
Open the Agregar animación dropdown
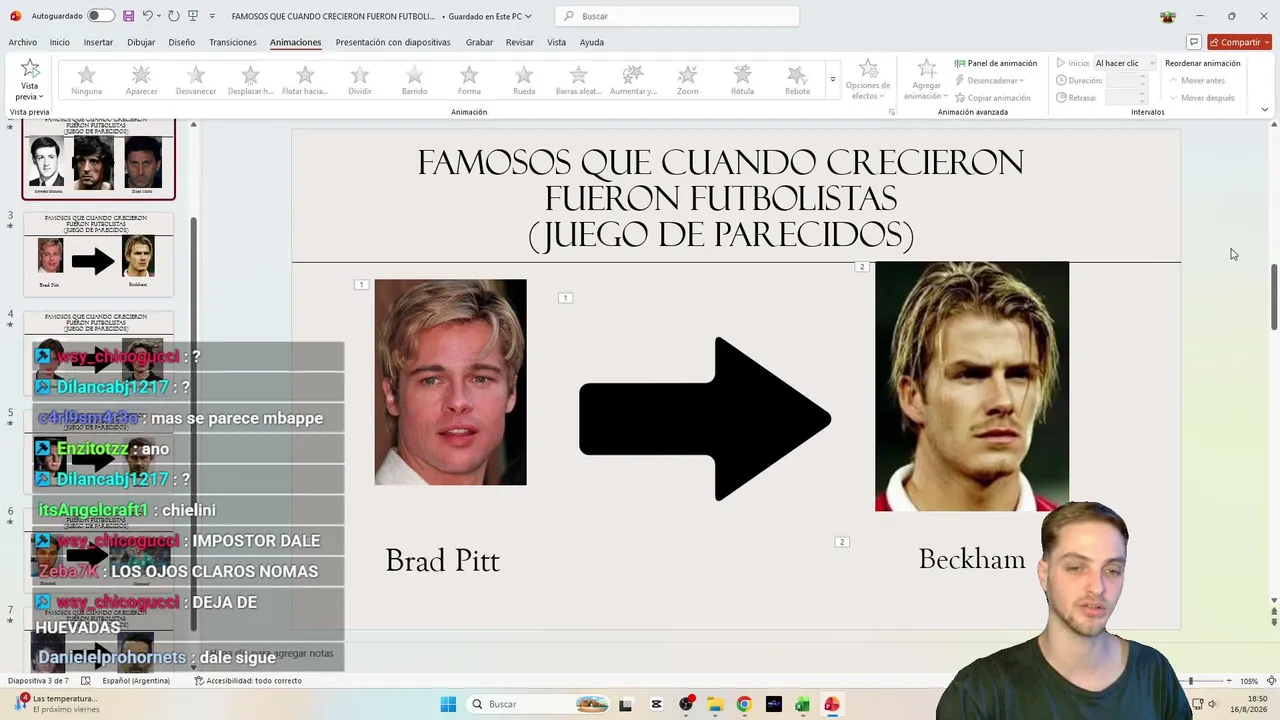coord(926,80)
